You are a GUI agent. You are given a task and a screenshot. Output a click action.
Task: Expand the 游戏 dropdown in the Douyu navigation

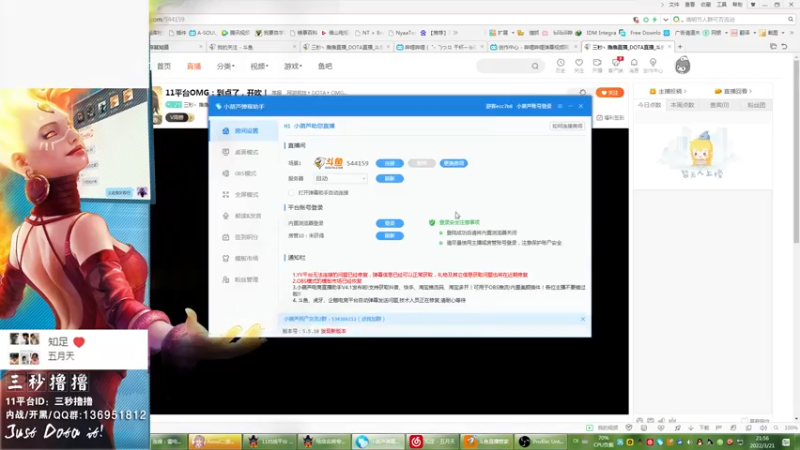(293, 66)
